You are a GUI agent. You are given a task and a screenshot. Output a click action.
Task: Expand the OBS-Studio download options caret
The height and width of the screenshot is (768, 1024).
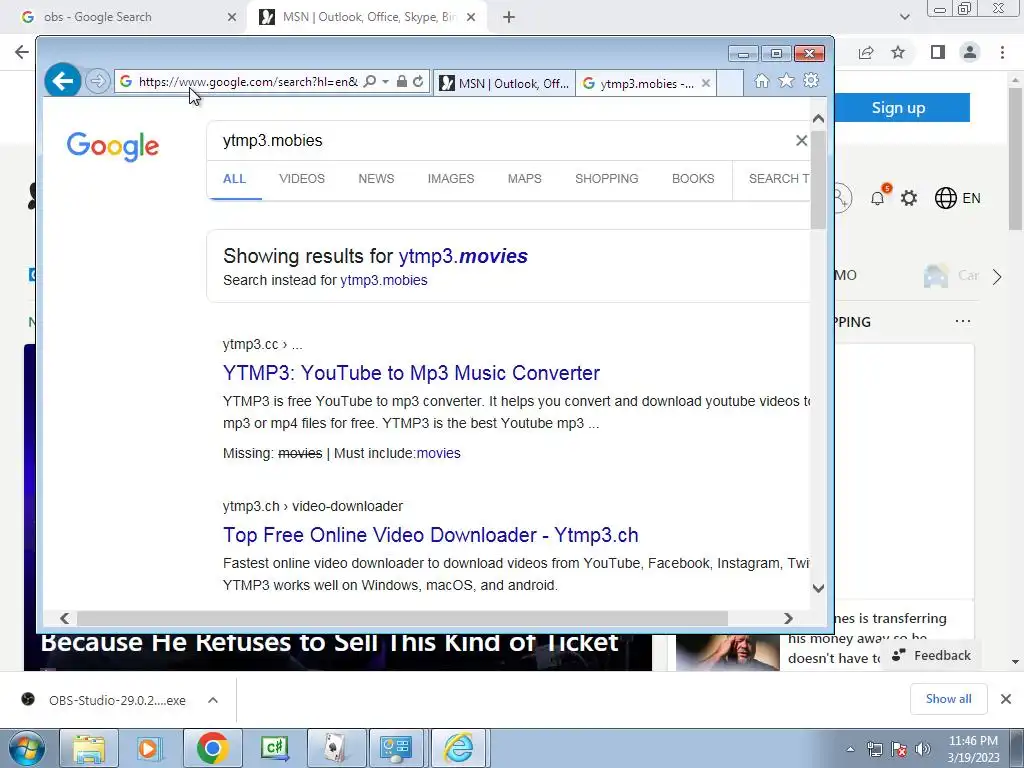(213, 700)
